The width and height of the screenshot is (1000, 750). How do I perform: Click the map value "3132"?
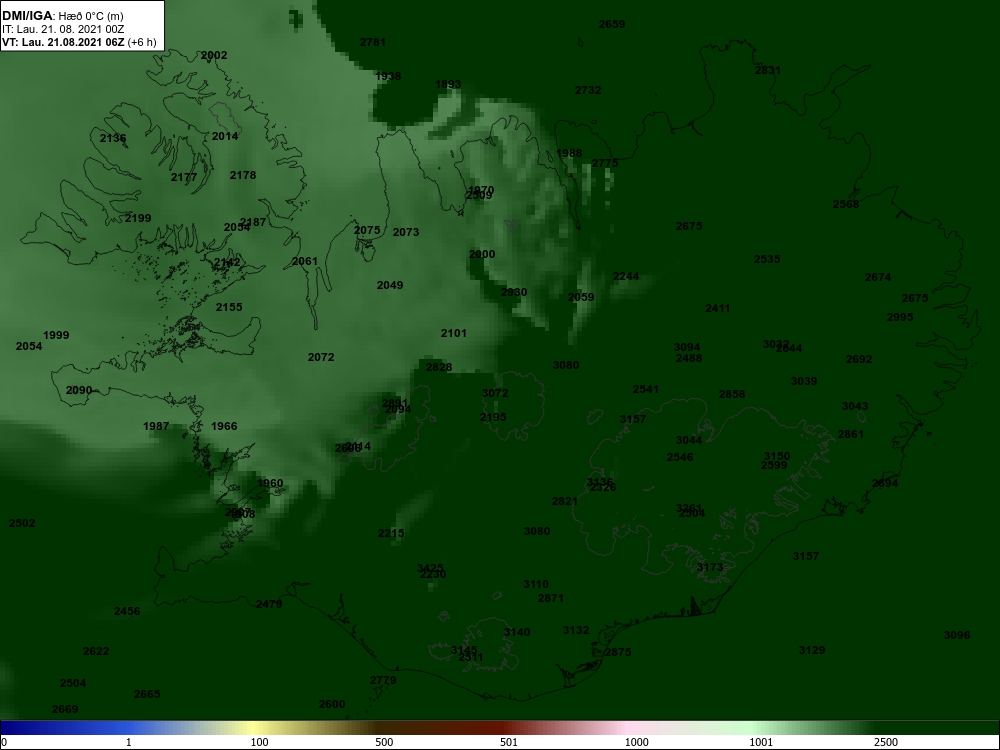(x=576, y=630)
